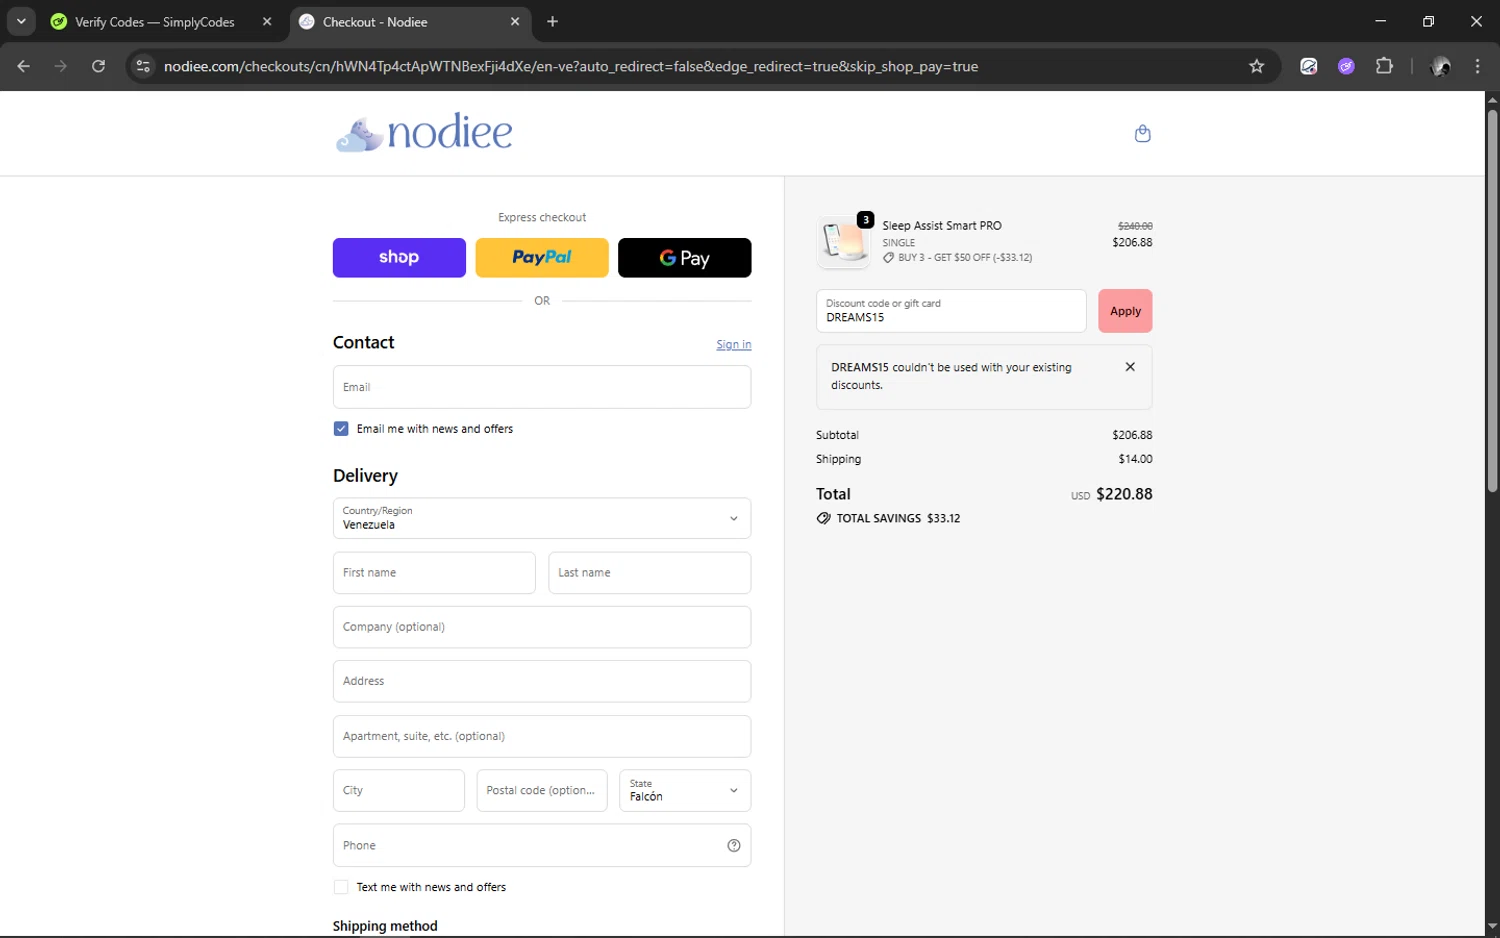Edit the Discount code or gift card field
1500x938 pixels.
click(951, 311)
